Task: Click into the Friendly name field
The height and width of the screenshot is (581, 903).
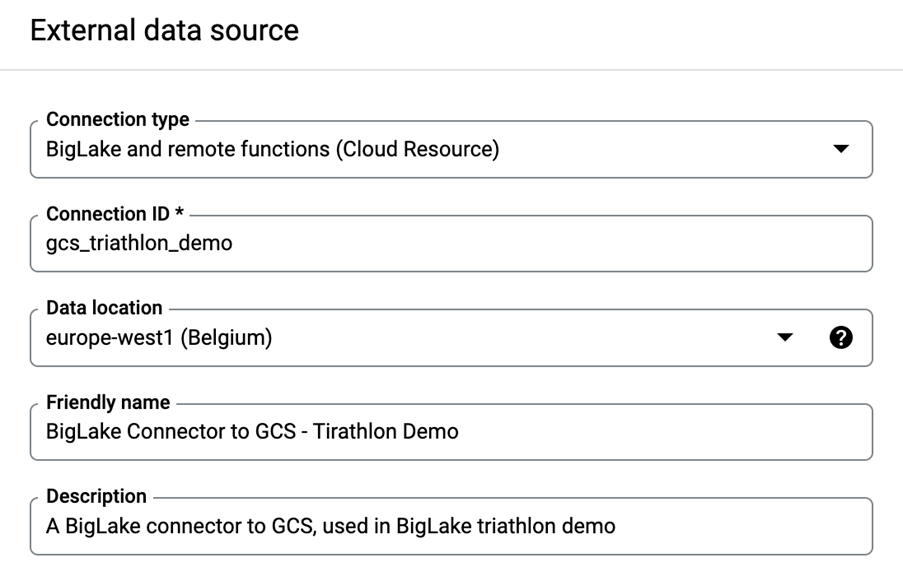Action: pyautogui.click(x=450, y=432)
